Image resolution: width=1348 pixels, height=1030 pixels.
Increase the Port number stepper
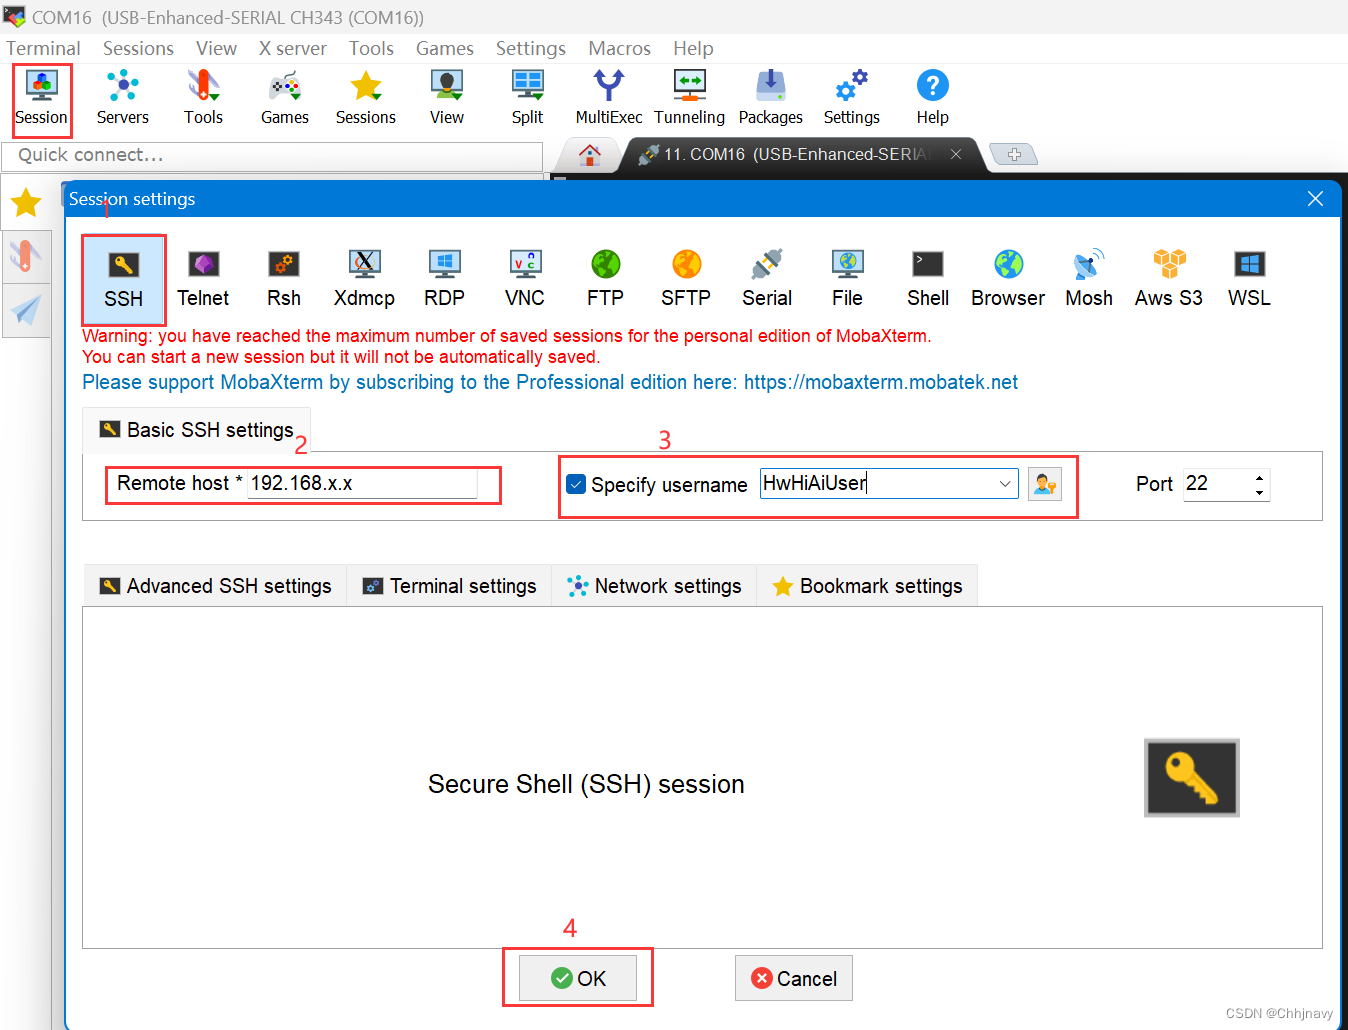pos(1260,477)
